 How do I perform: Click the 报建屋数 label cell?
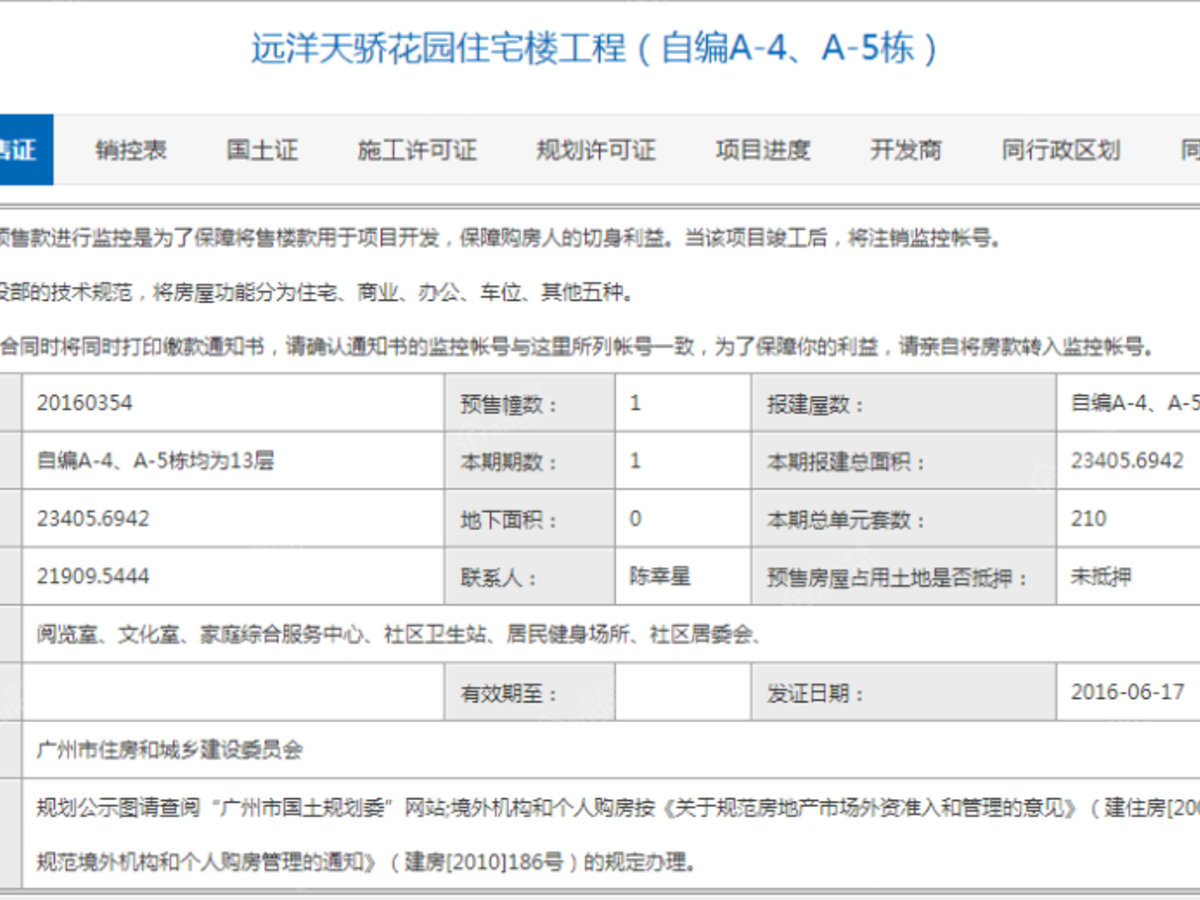click(904, 404)
